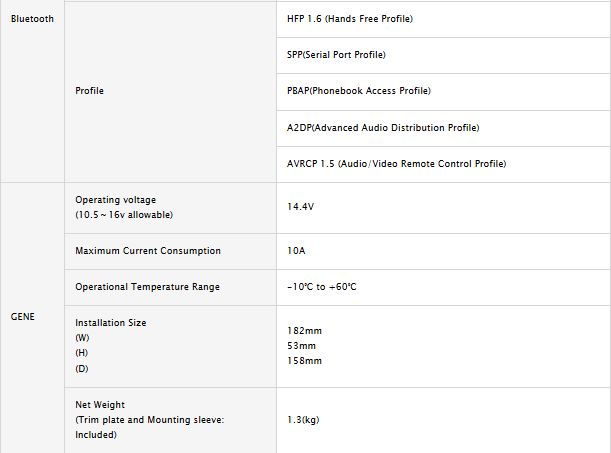Image resolution: width=611 pixels, height=453 pixels.
Task: Click the 1.3(kg) weight value
Action: point(305,420)
